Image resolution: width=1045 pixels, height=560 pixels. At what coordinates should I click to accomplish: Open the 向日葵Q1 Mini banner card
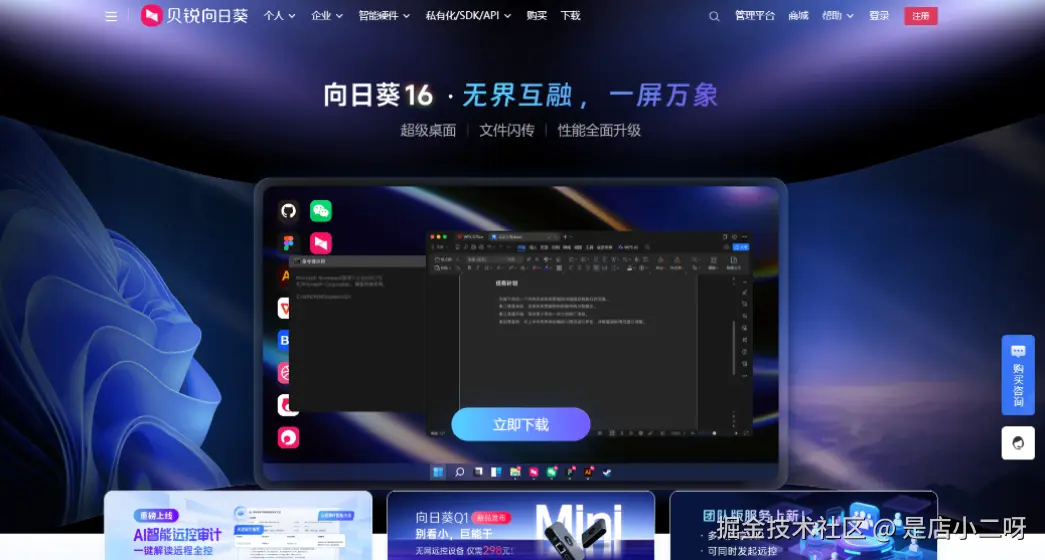coord(521,525)
